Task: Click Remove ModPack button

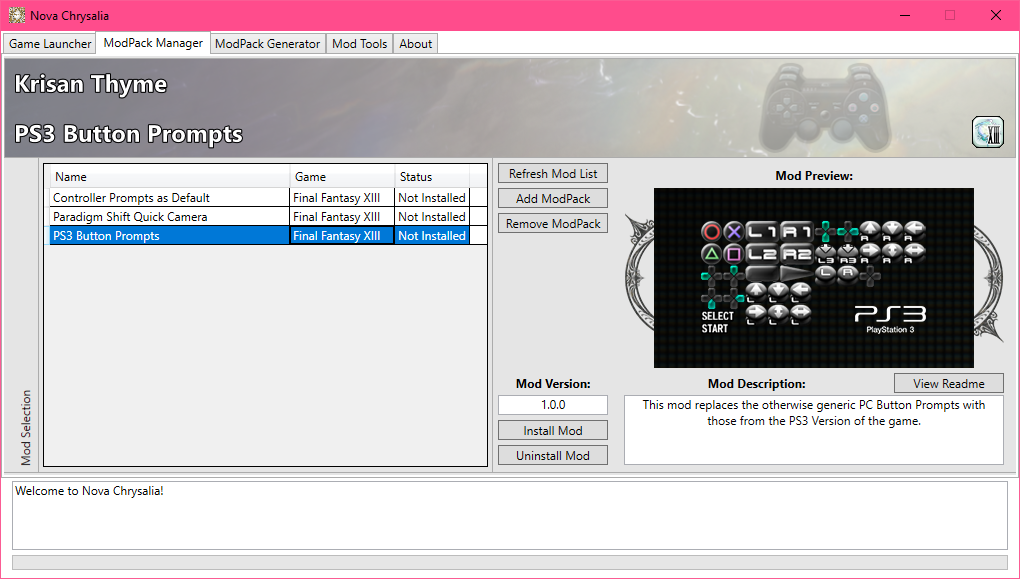Action: click(x=553, y=223)
